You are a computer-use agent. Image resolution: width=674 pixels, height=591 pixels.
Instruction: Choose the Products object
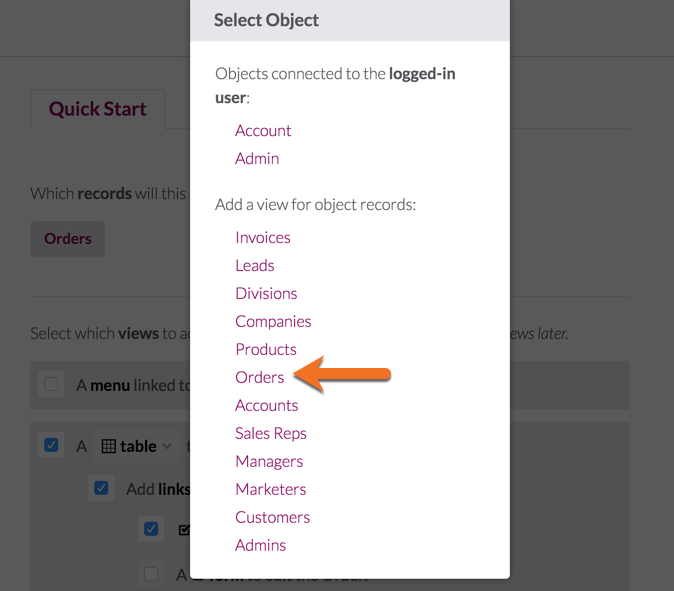(x=266, y=349)
